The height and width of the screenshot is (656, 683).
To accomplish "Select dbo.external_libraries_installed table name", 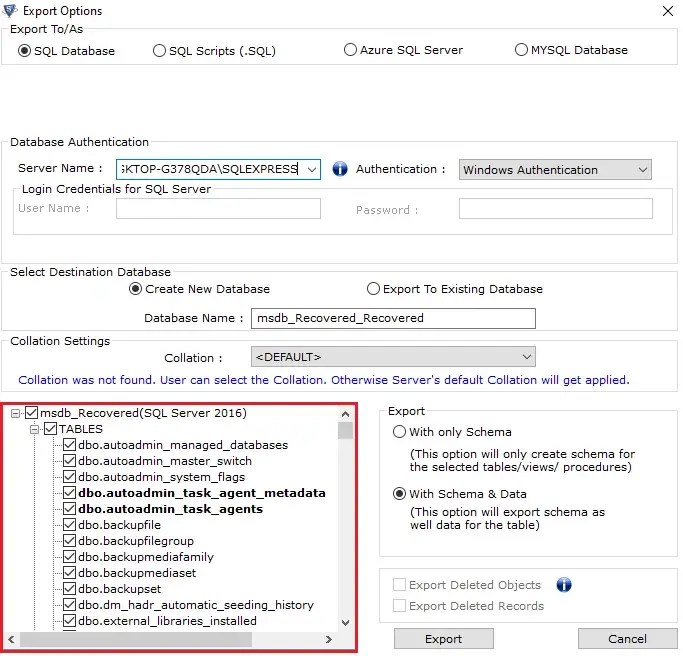I will [x=167, y=621].
